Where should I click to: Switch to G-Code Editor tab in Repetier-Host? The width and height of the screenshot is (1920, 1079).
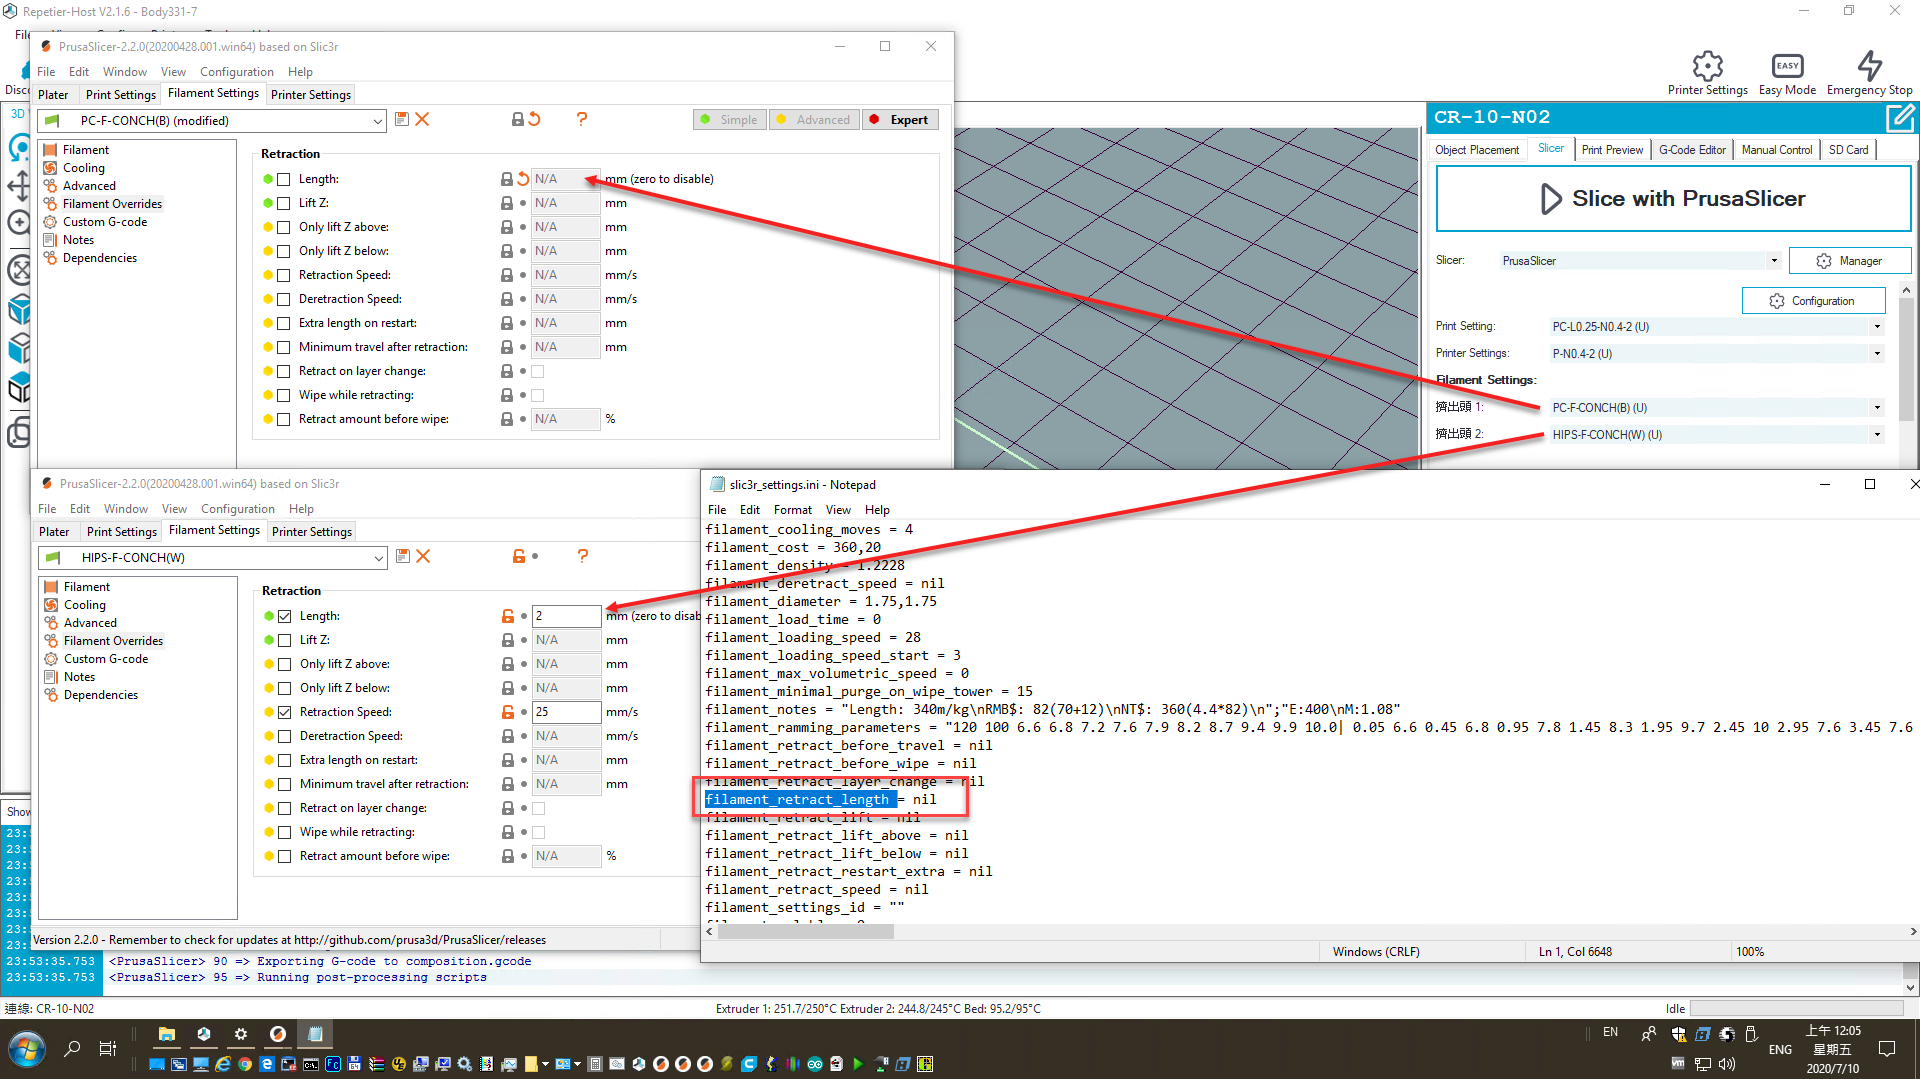point(1692,150)
